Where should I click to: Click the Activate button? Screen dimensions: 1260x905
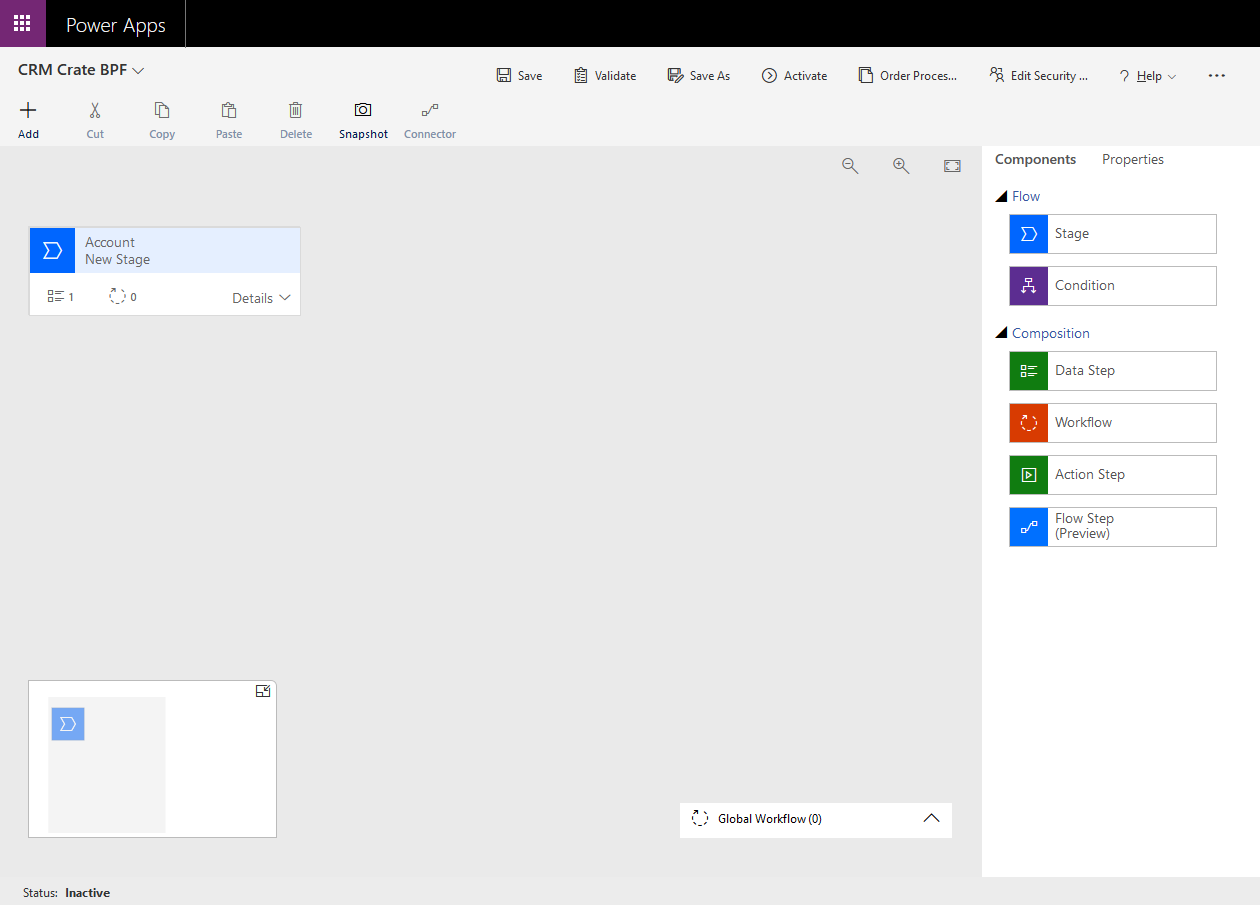click(x=795, y=75)
